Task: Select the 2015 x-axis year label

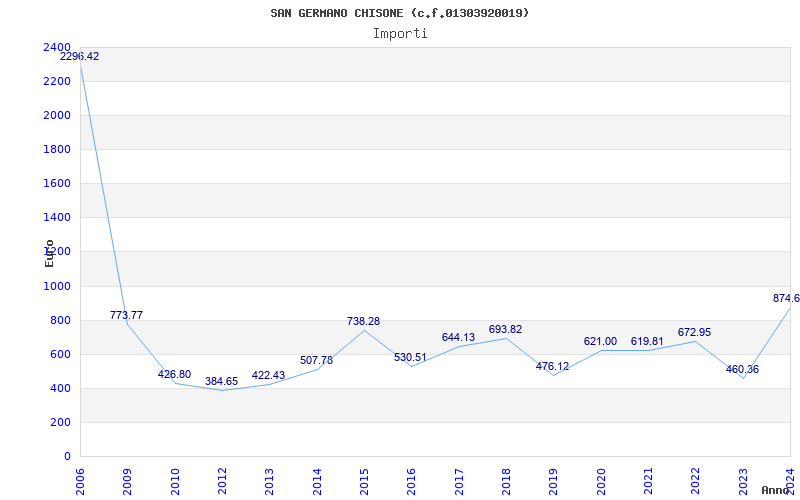Action: (364, 481)
